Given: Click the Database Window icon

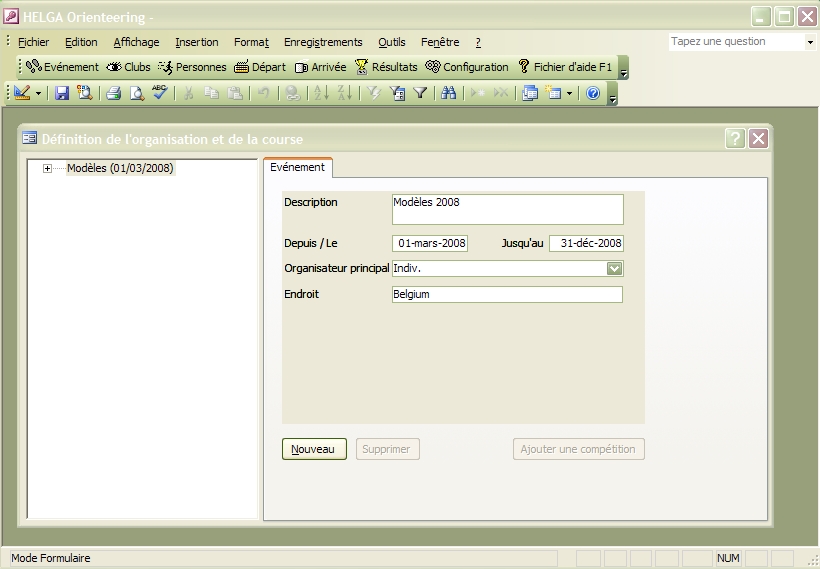Looking at the screenshot, I should tap(530, 93).
